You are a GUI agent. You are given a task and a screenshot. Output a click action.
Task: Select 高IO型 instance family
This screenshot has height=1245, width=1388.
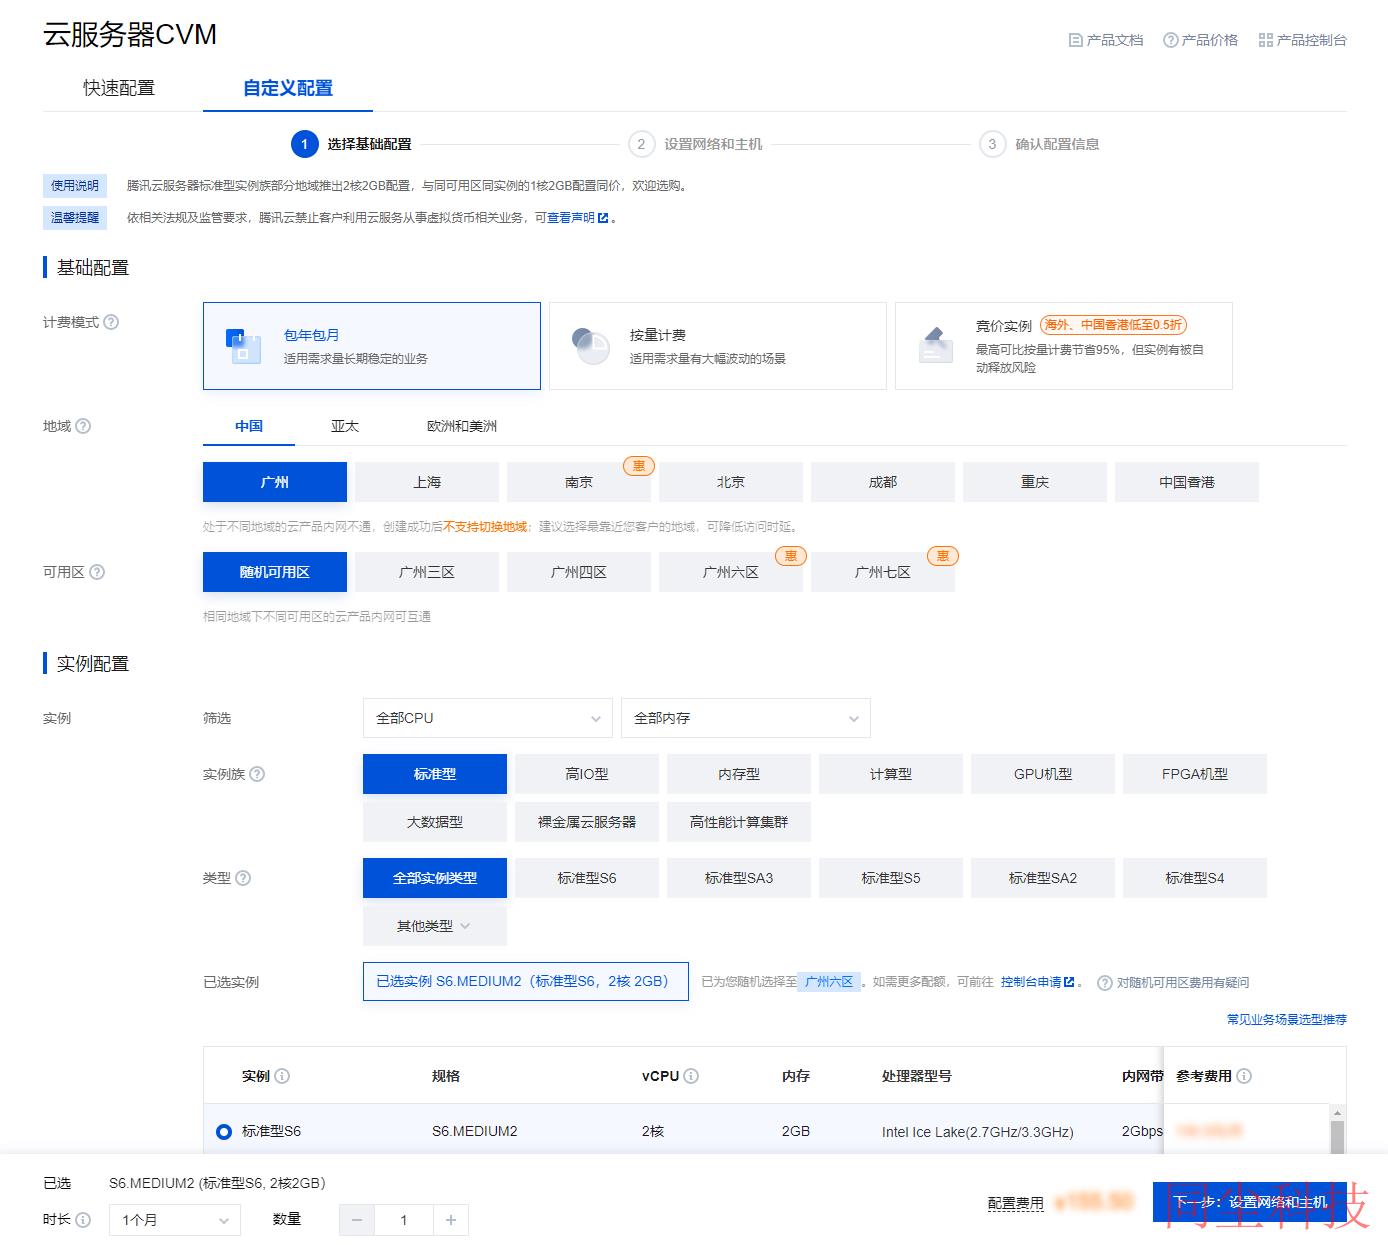click(x=587, y=774)
